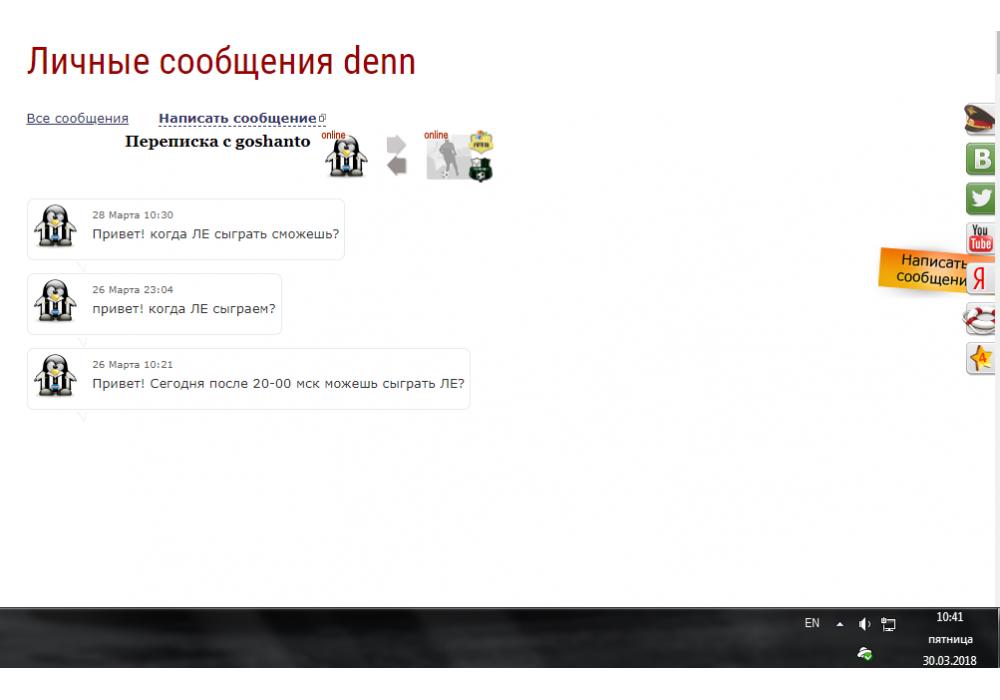Click penguin avatar on 26 Марта 10:21 message
The height and width of the screenshot is (700, 1000).
tap(55, 376)
